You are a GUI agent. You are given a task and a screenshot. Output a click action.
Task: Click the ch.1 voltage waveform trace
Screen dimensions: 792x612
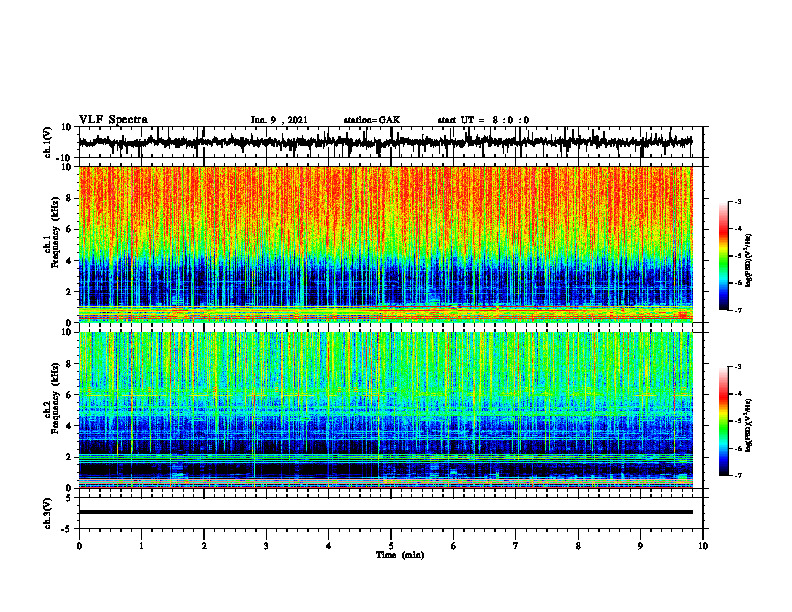point(385,142)
